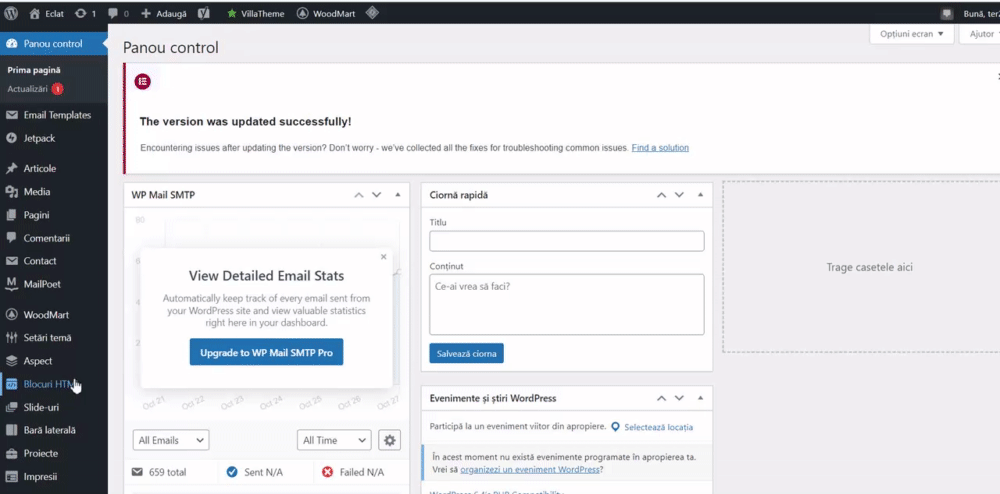Open the All Time dropdown

[334, 440]
